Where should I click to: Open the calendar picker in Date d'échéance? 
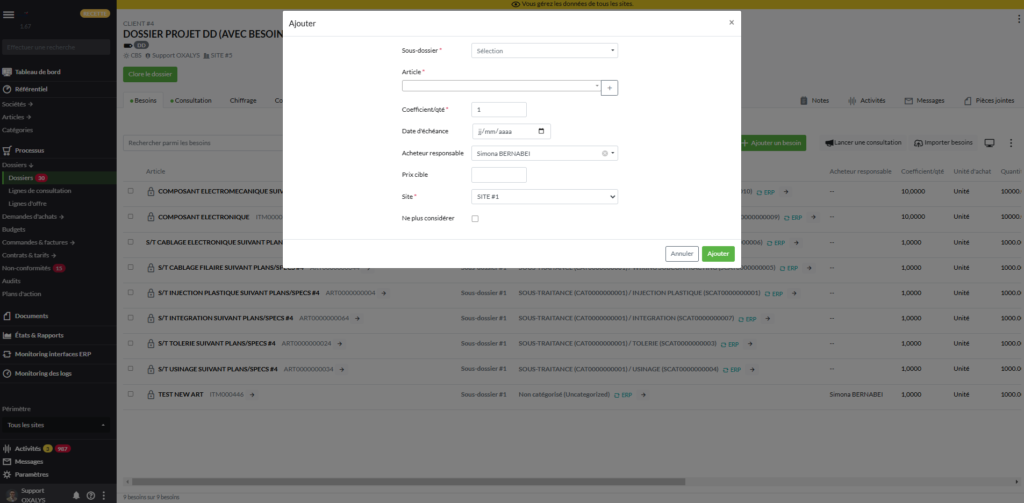click(x=542, y=131)
